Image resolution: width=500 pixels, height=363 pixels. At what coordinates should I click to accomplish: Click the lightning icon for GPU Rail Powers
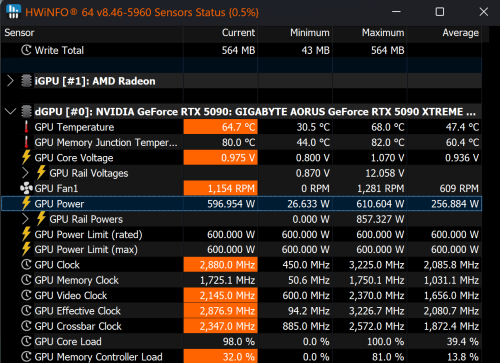pos(41,219)
